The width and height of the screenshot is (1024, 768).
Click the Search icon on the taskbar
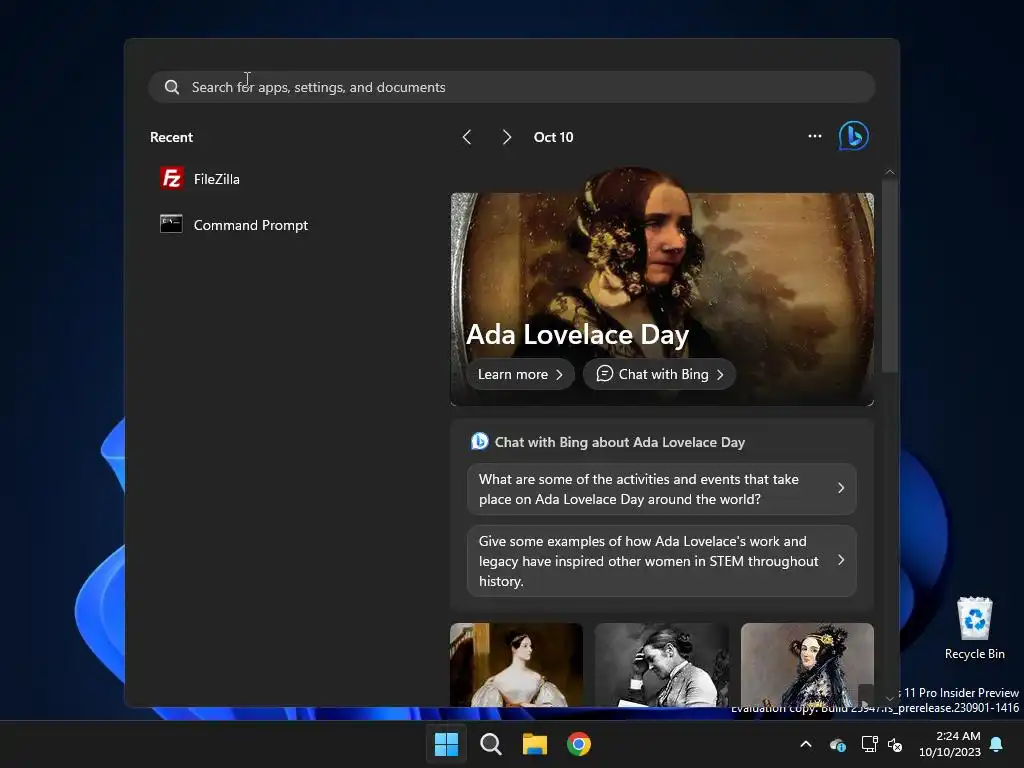coord(490,744)
